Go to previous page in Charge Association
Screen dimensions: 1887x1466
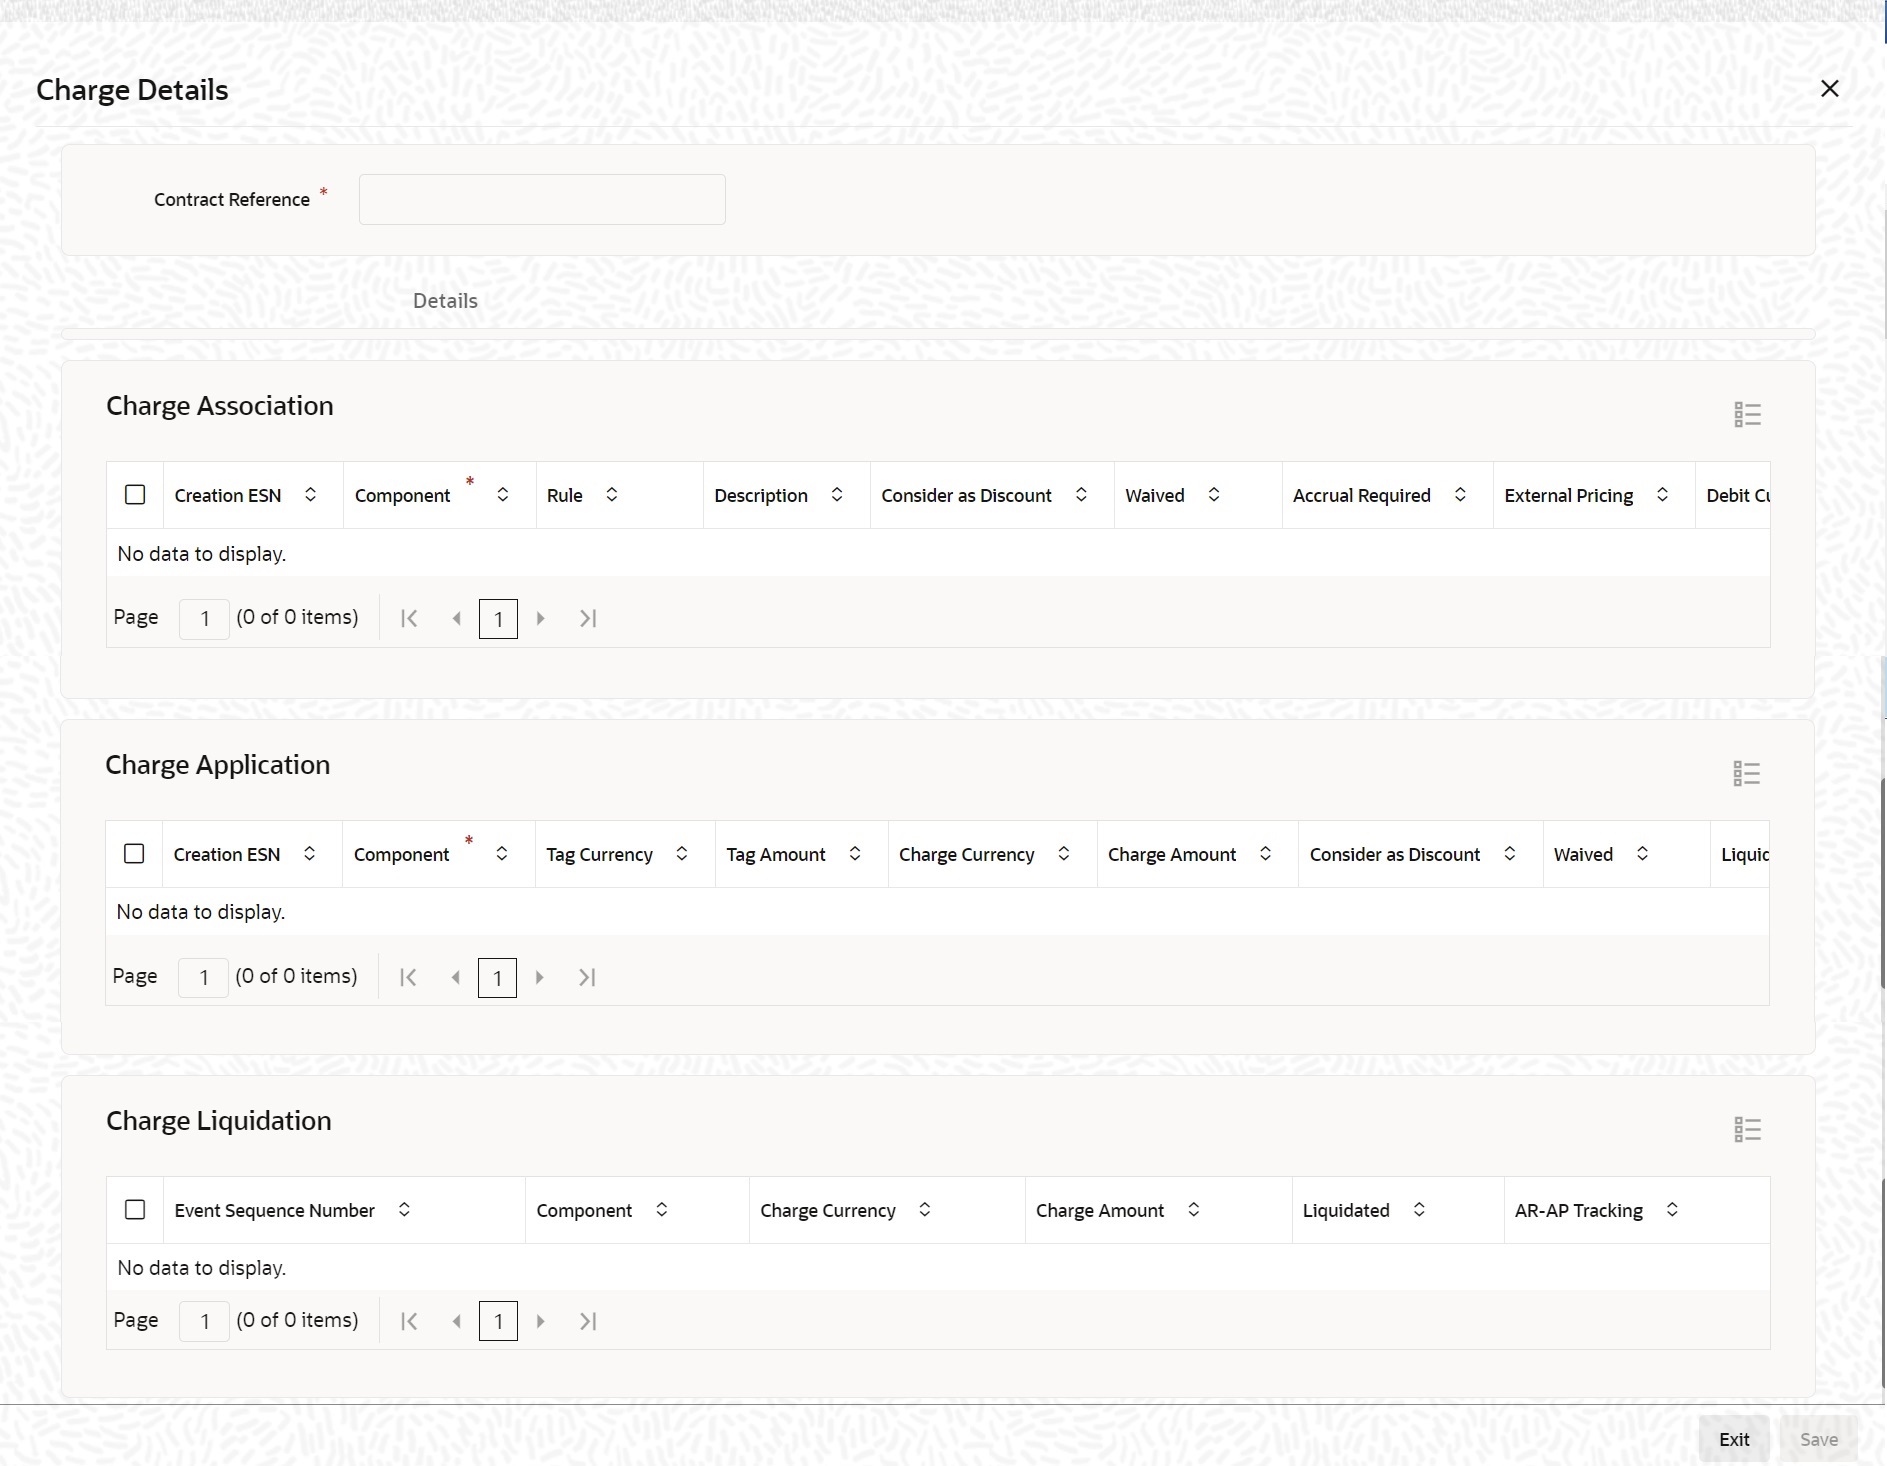[457, 618]
